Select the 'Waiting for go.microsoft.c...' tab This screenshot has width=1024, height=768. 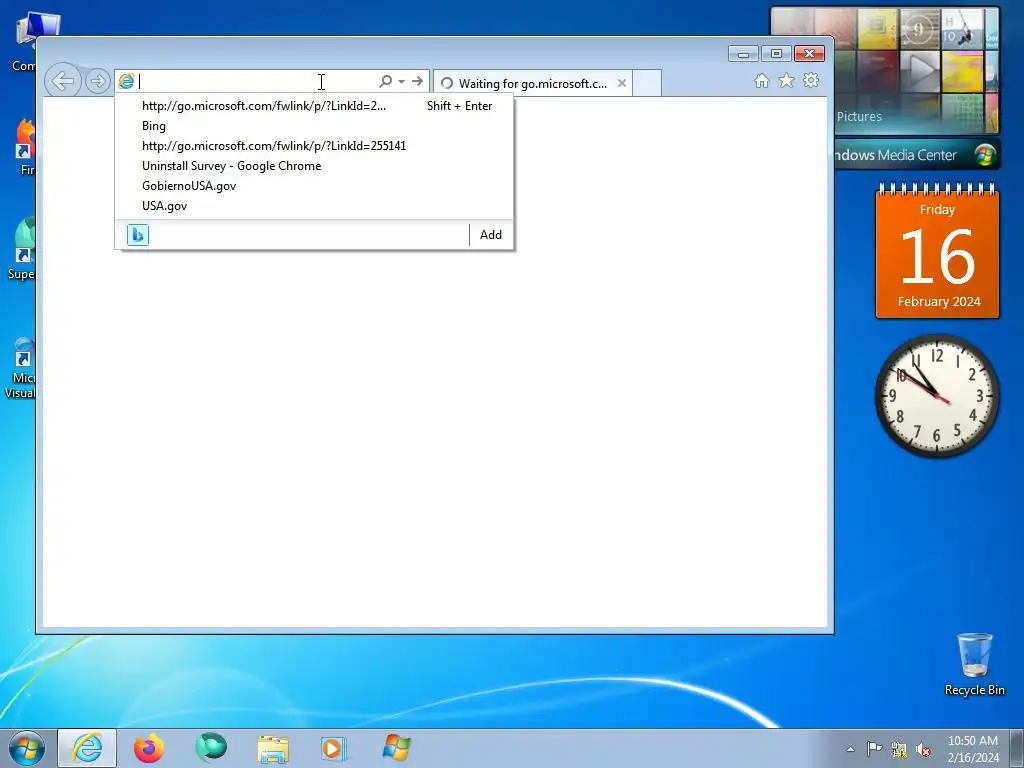tap(533, 84)
